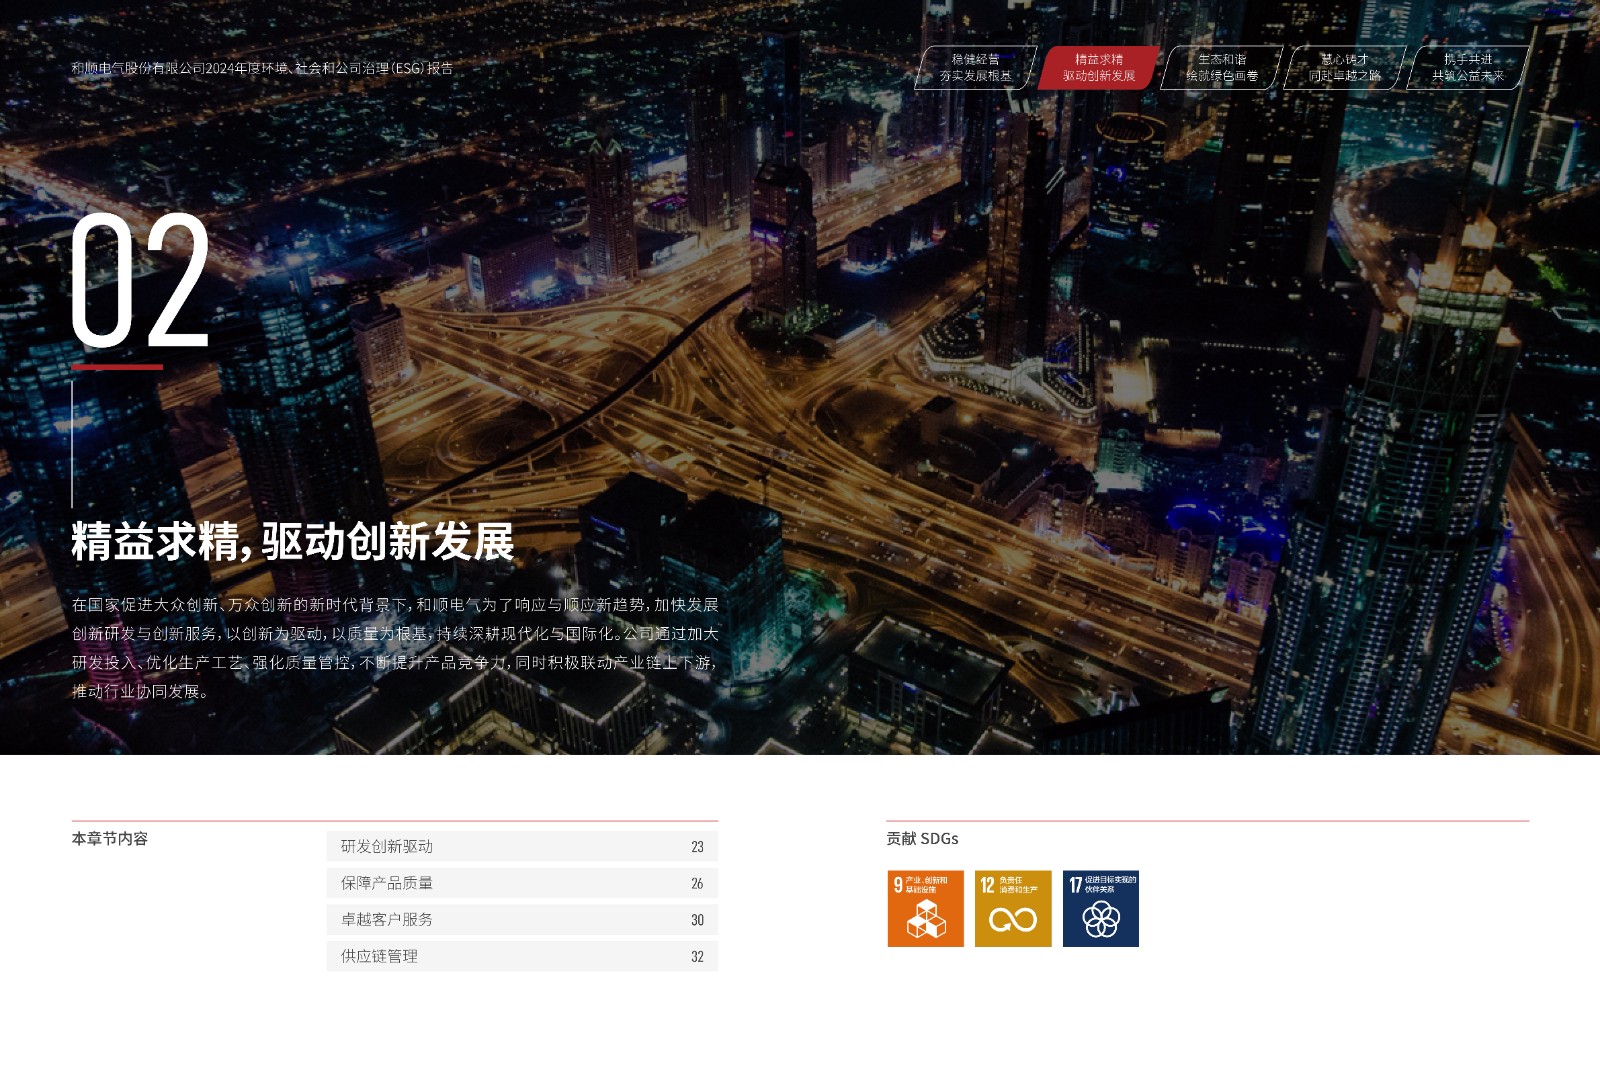Click the SDG 12 responsible consumption icon
This screenshot has height=1085, width=1600.
coord(1013,908)
